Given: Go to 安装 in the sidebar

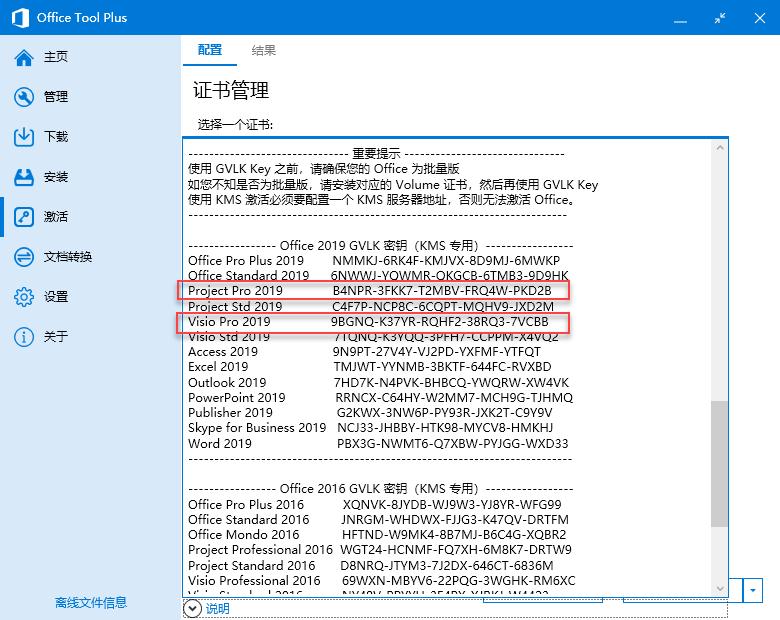Looking at the screenshot, I should pyautogui.click(x=55, y=177).
